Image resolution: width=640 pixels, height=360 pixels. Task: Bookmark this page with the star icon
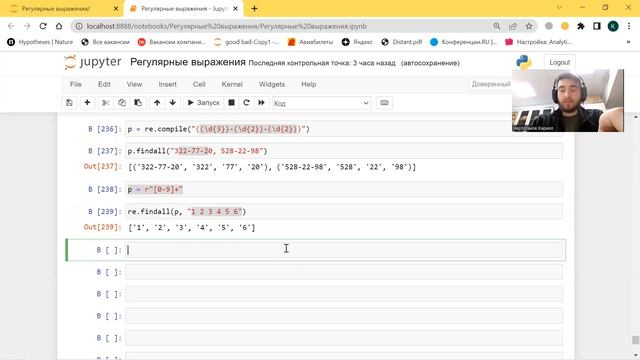tap(529, 26)
